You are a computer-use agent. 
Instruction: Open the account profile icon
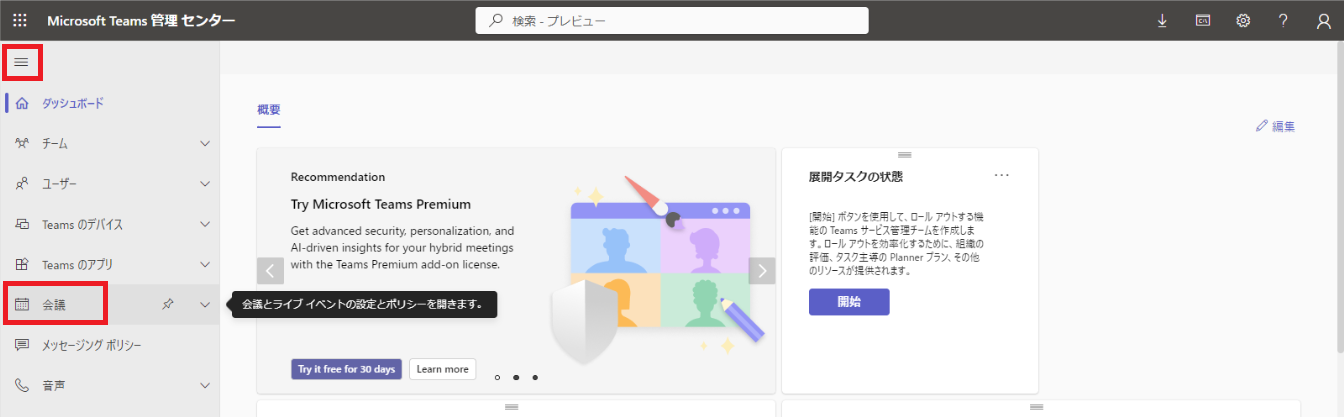tap(1323, 20)
